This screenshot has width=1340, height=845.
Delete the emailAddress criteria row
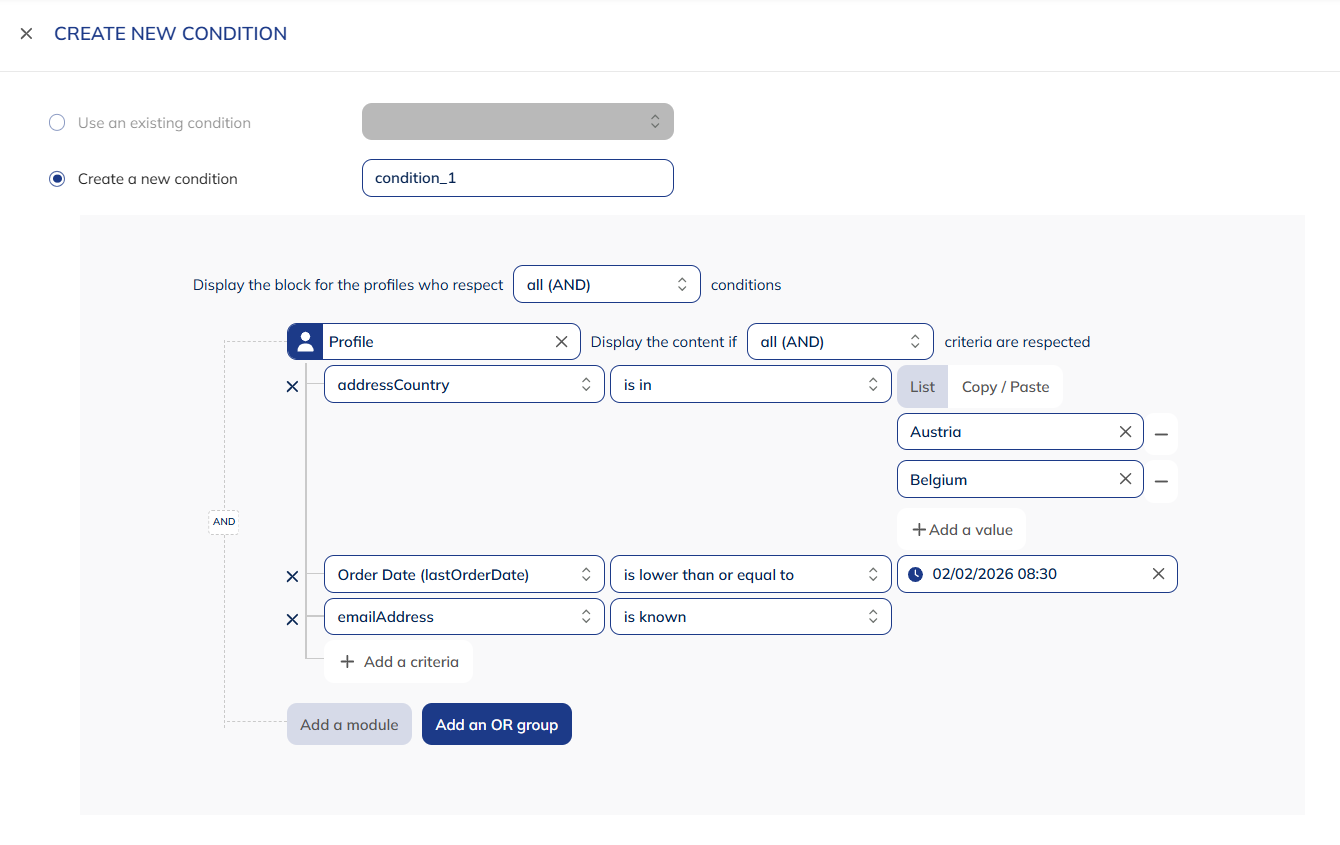pos(292,619)
